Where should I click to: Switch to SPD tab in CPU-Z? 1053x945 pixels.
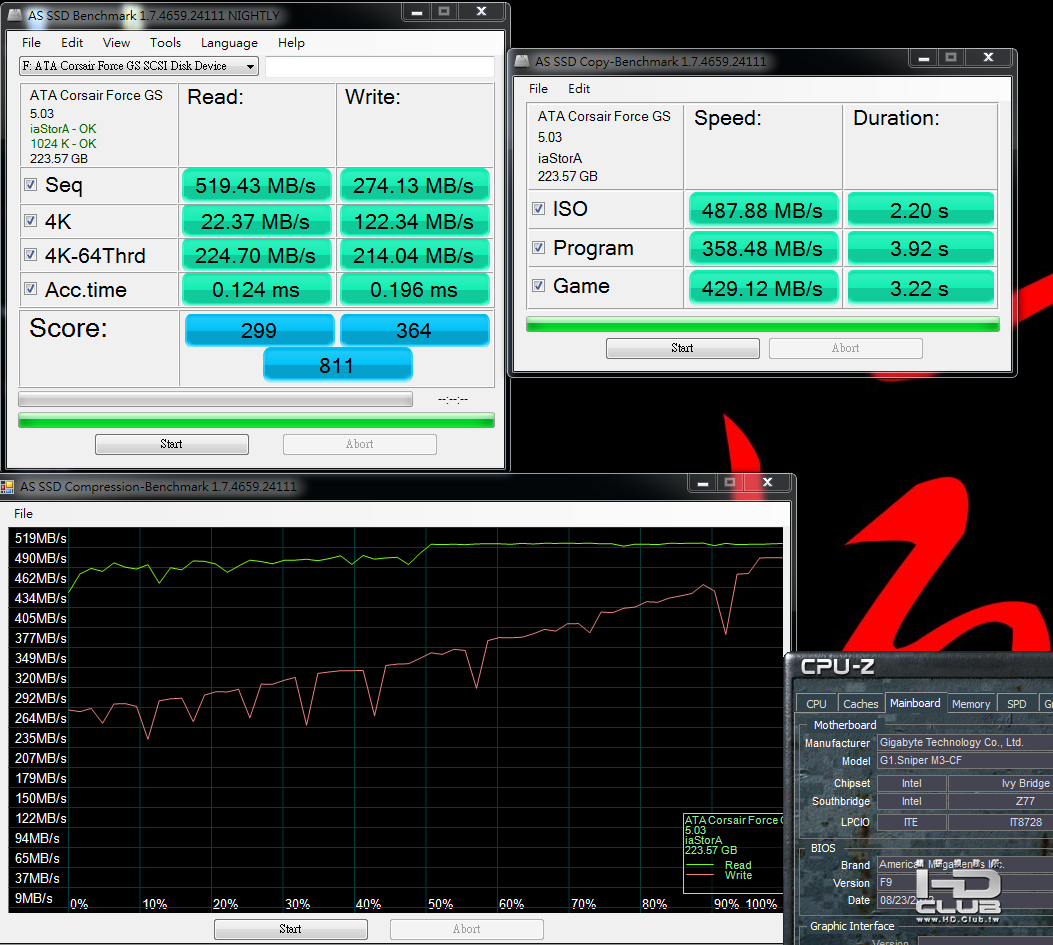[1017, 704]
